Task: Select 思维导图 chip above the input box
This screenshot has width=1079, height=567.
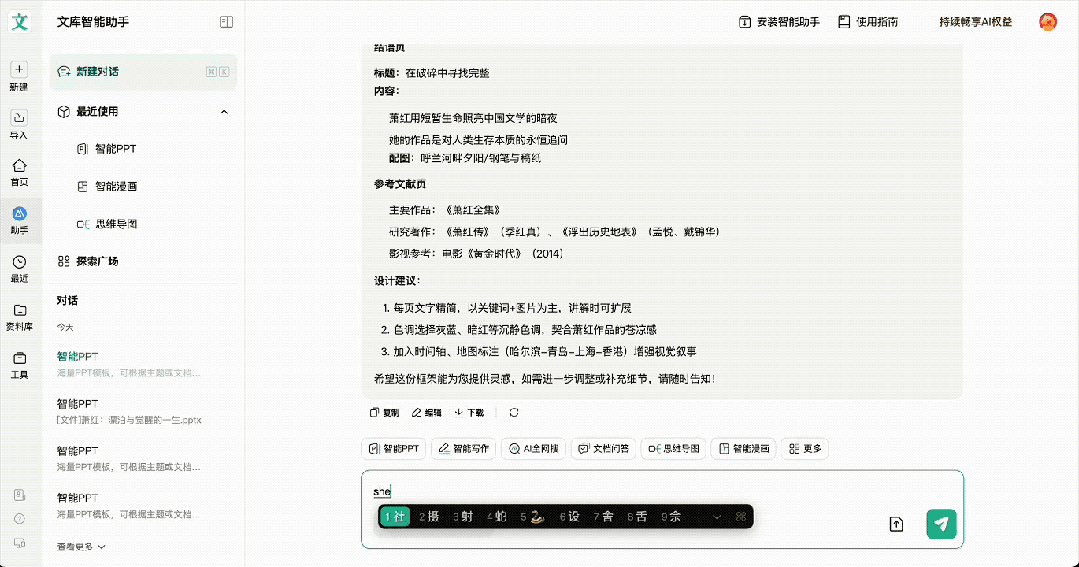Action: click(x=673, y=449)
